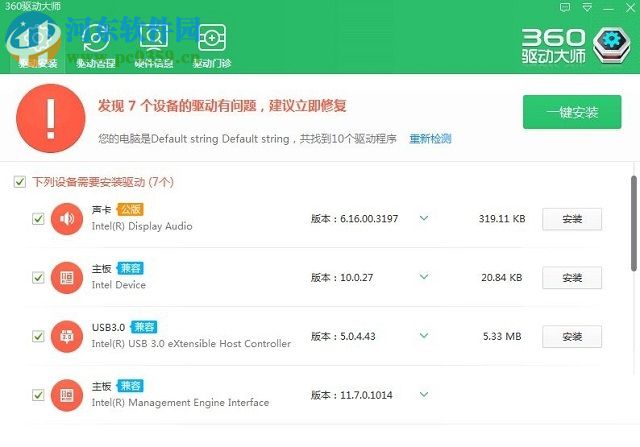The width and height of the screenshot is (640, 447).
Task: Click the Intel(R) Display Audio device name
Action: click(x=142, y=226)
